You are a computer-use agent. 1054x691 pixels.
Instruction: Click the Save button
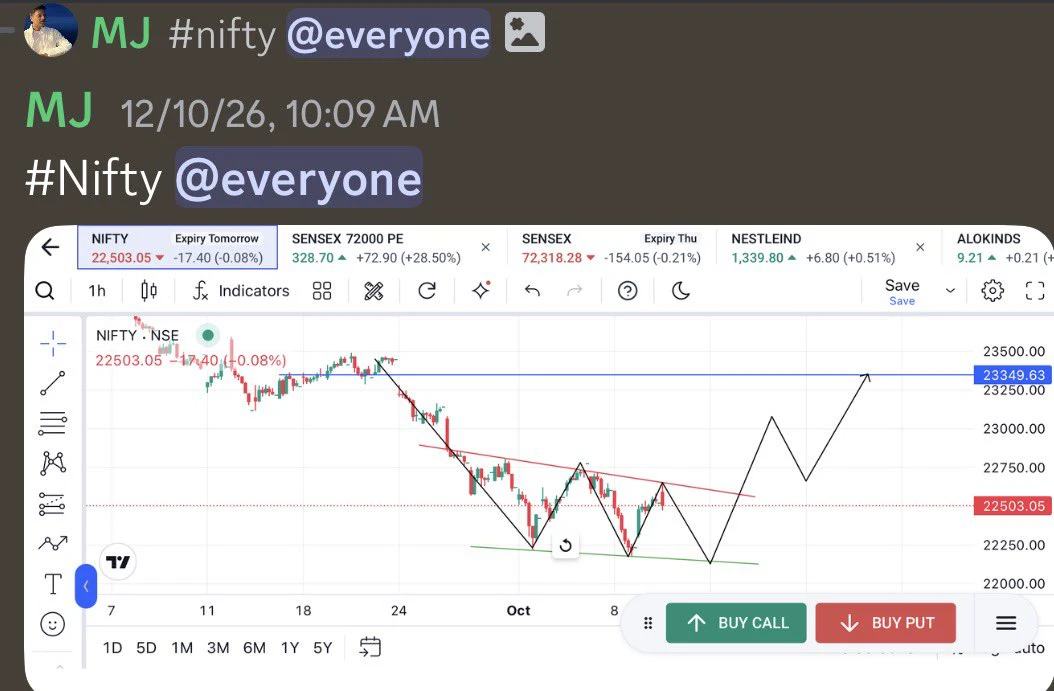click(902, 292)
